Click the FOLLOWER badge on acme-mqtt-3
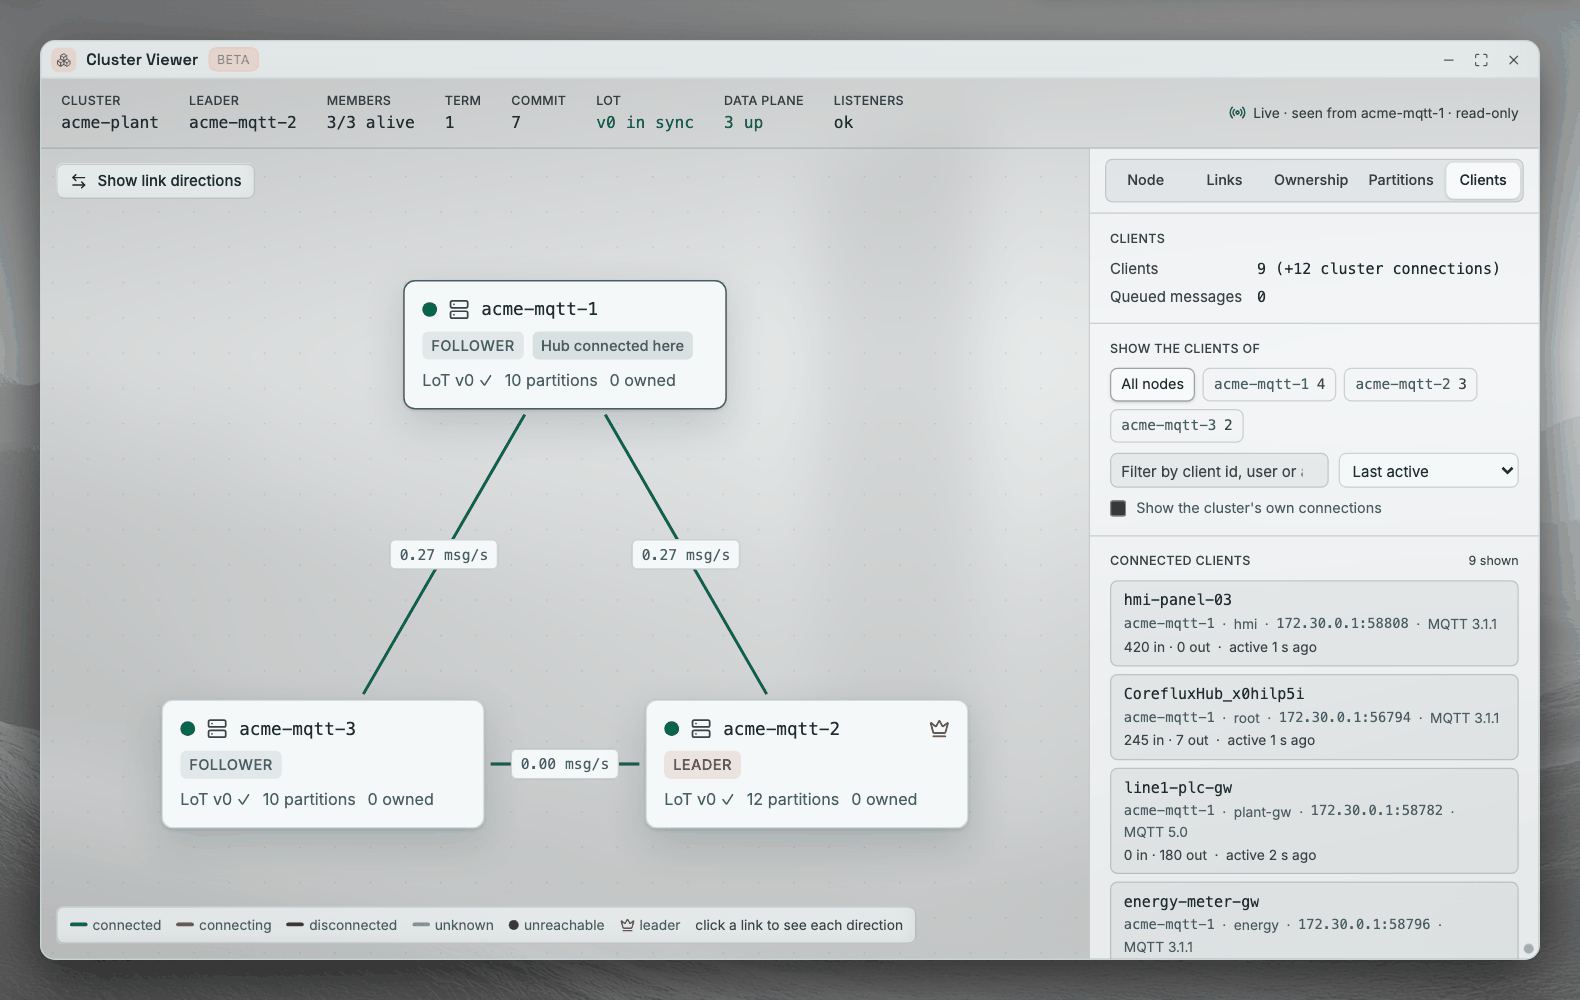Viewport: 1580px width, 1000px height. coord(231,765)
